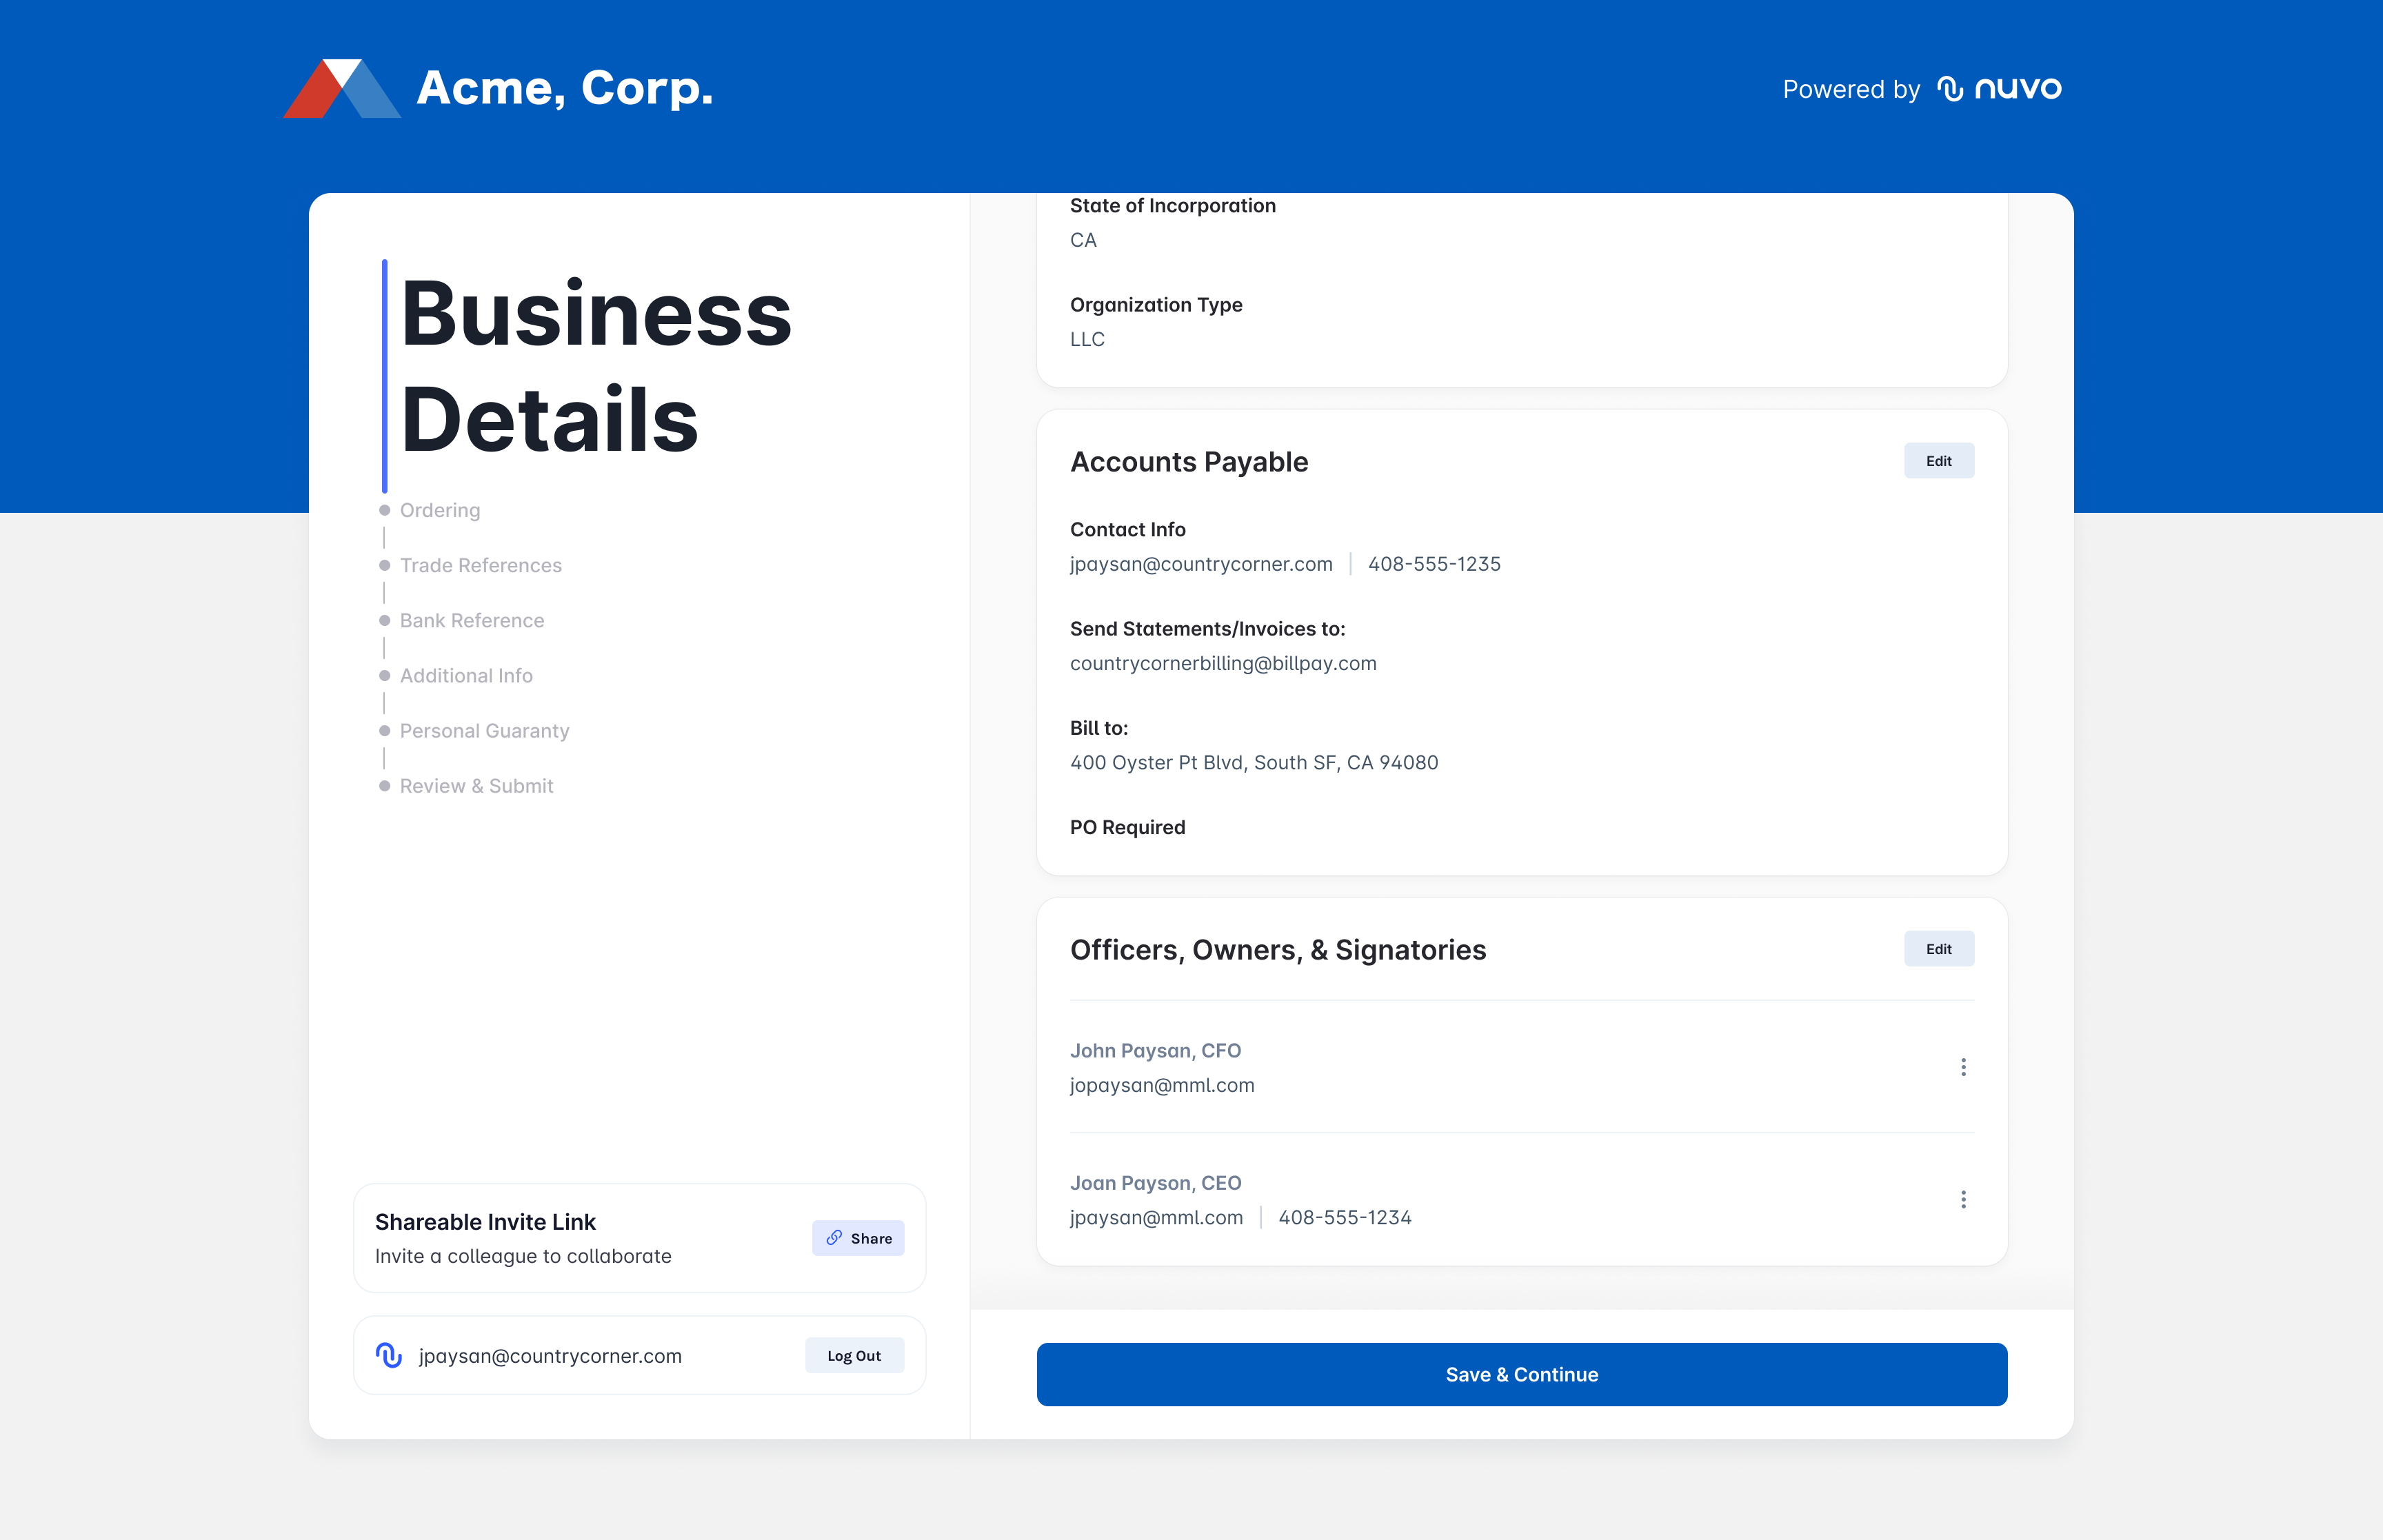Click the countrycornerbilling@billpay.com email

(x=1222, y=663)
